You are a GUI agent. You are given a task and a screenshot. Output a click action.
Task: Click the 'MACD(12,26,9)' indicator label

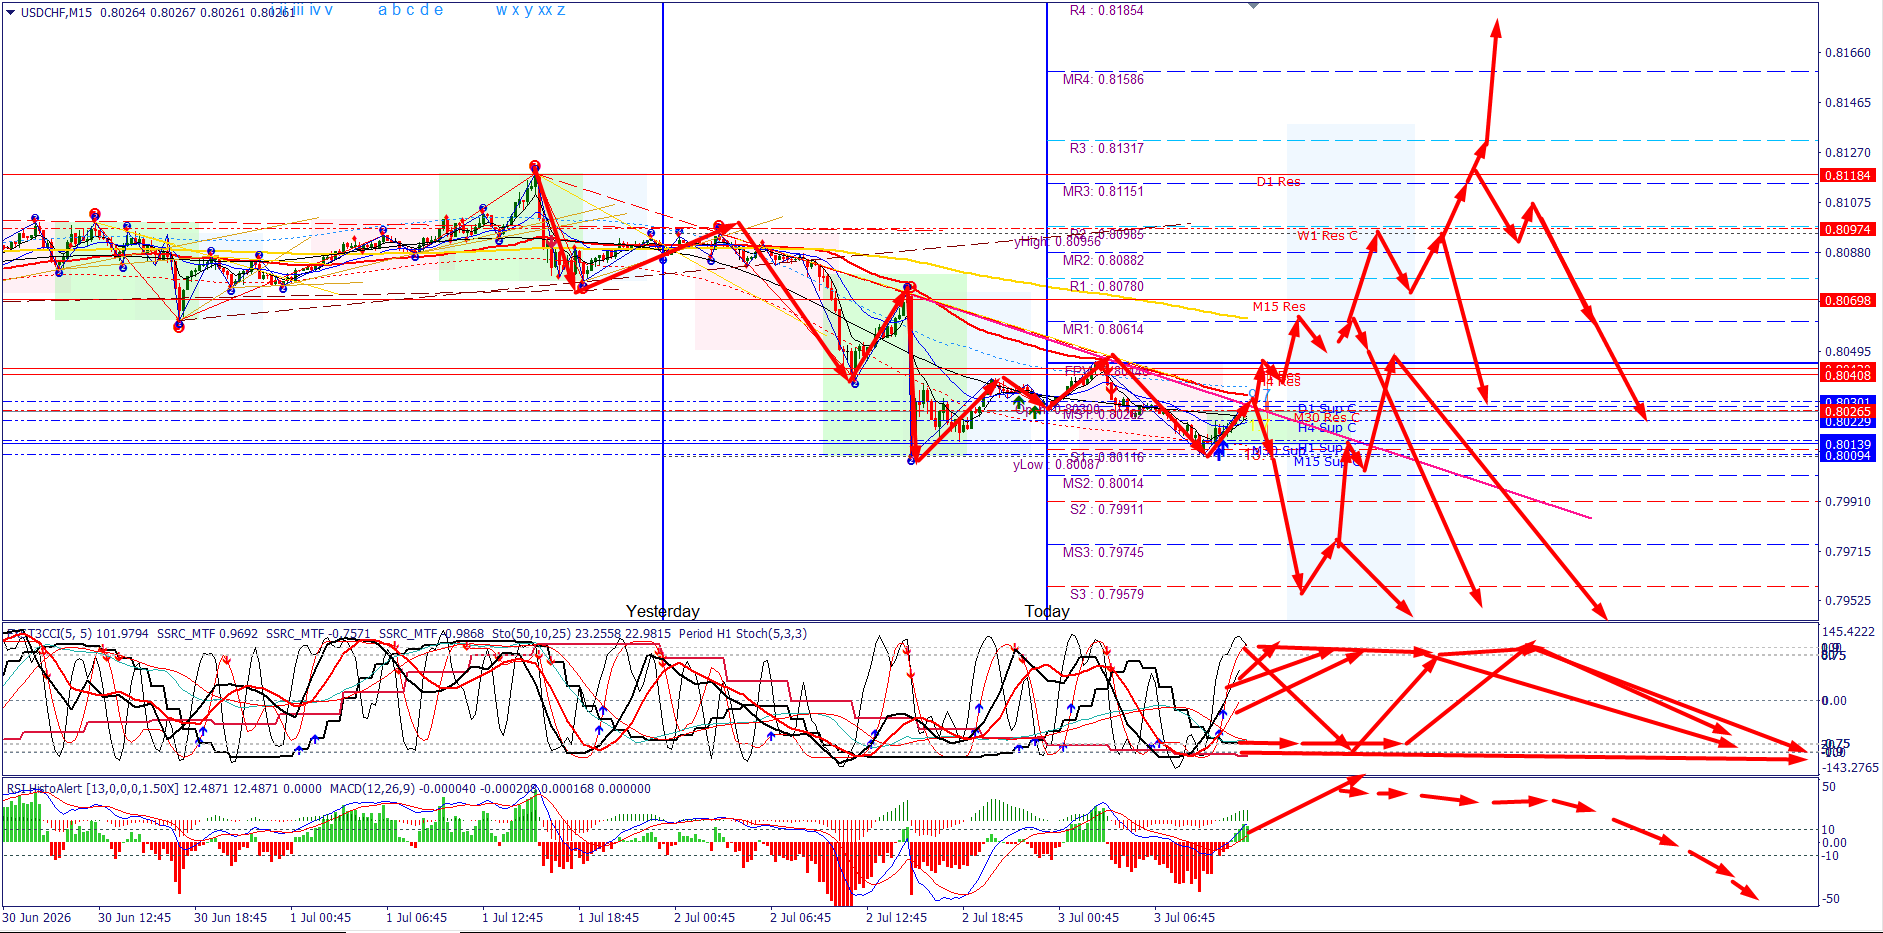tap(371, 788)
